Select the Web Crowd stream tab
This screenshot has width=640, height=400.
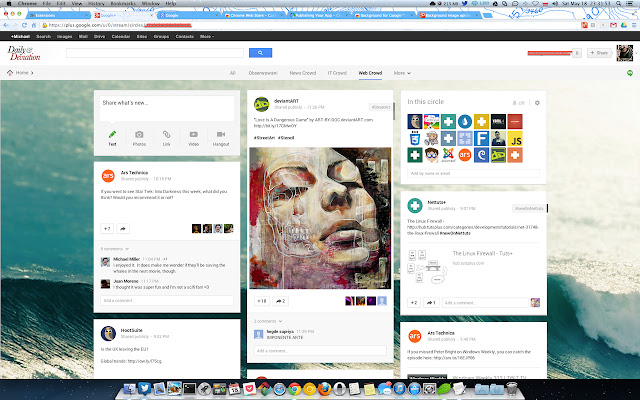pyautogui.click(x=370, y=73)
